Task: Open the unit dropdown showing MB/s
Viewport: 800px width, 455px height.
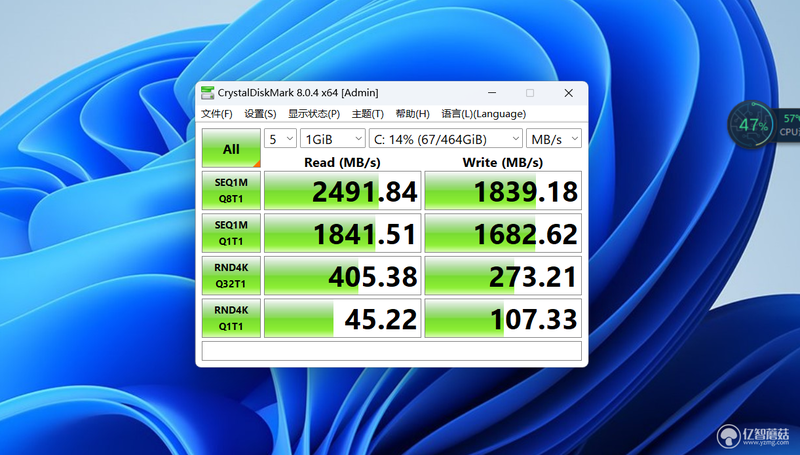Action: pyautogui.click(x=554, y=139)
